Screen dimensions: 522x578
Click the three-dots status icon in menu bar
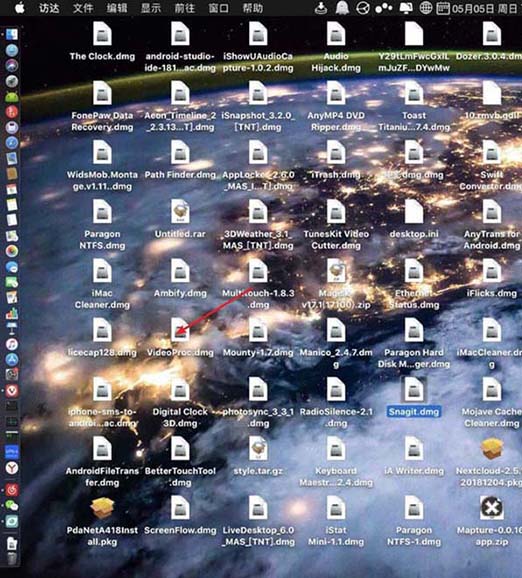tap(383, 8)
